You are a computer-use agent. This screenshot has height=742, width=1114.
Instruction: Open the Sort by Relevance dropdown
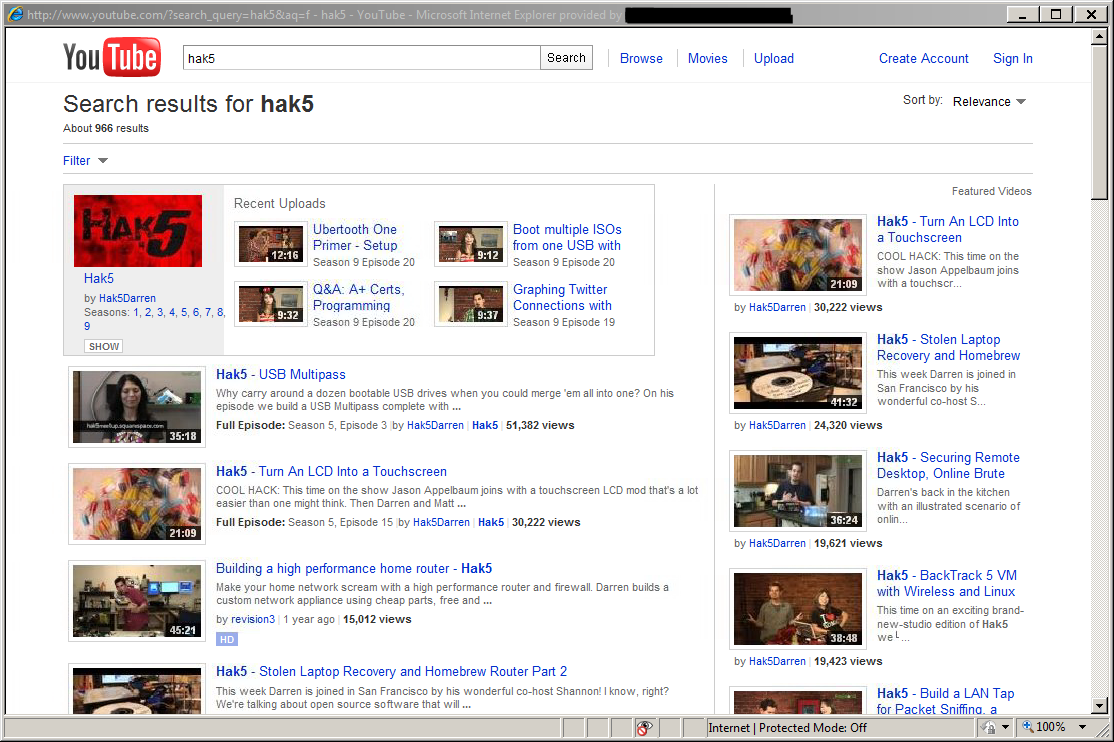989,102
